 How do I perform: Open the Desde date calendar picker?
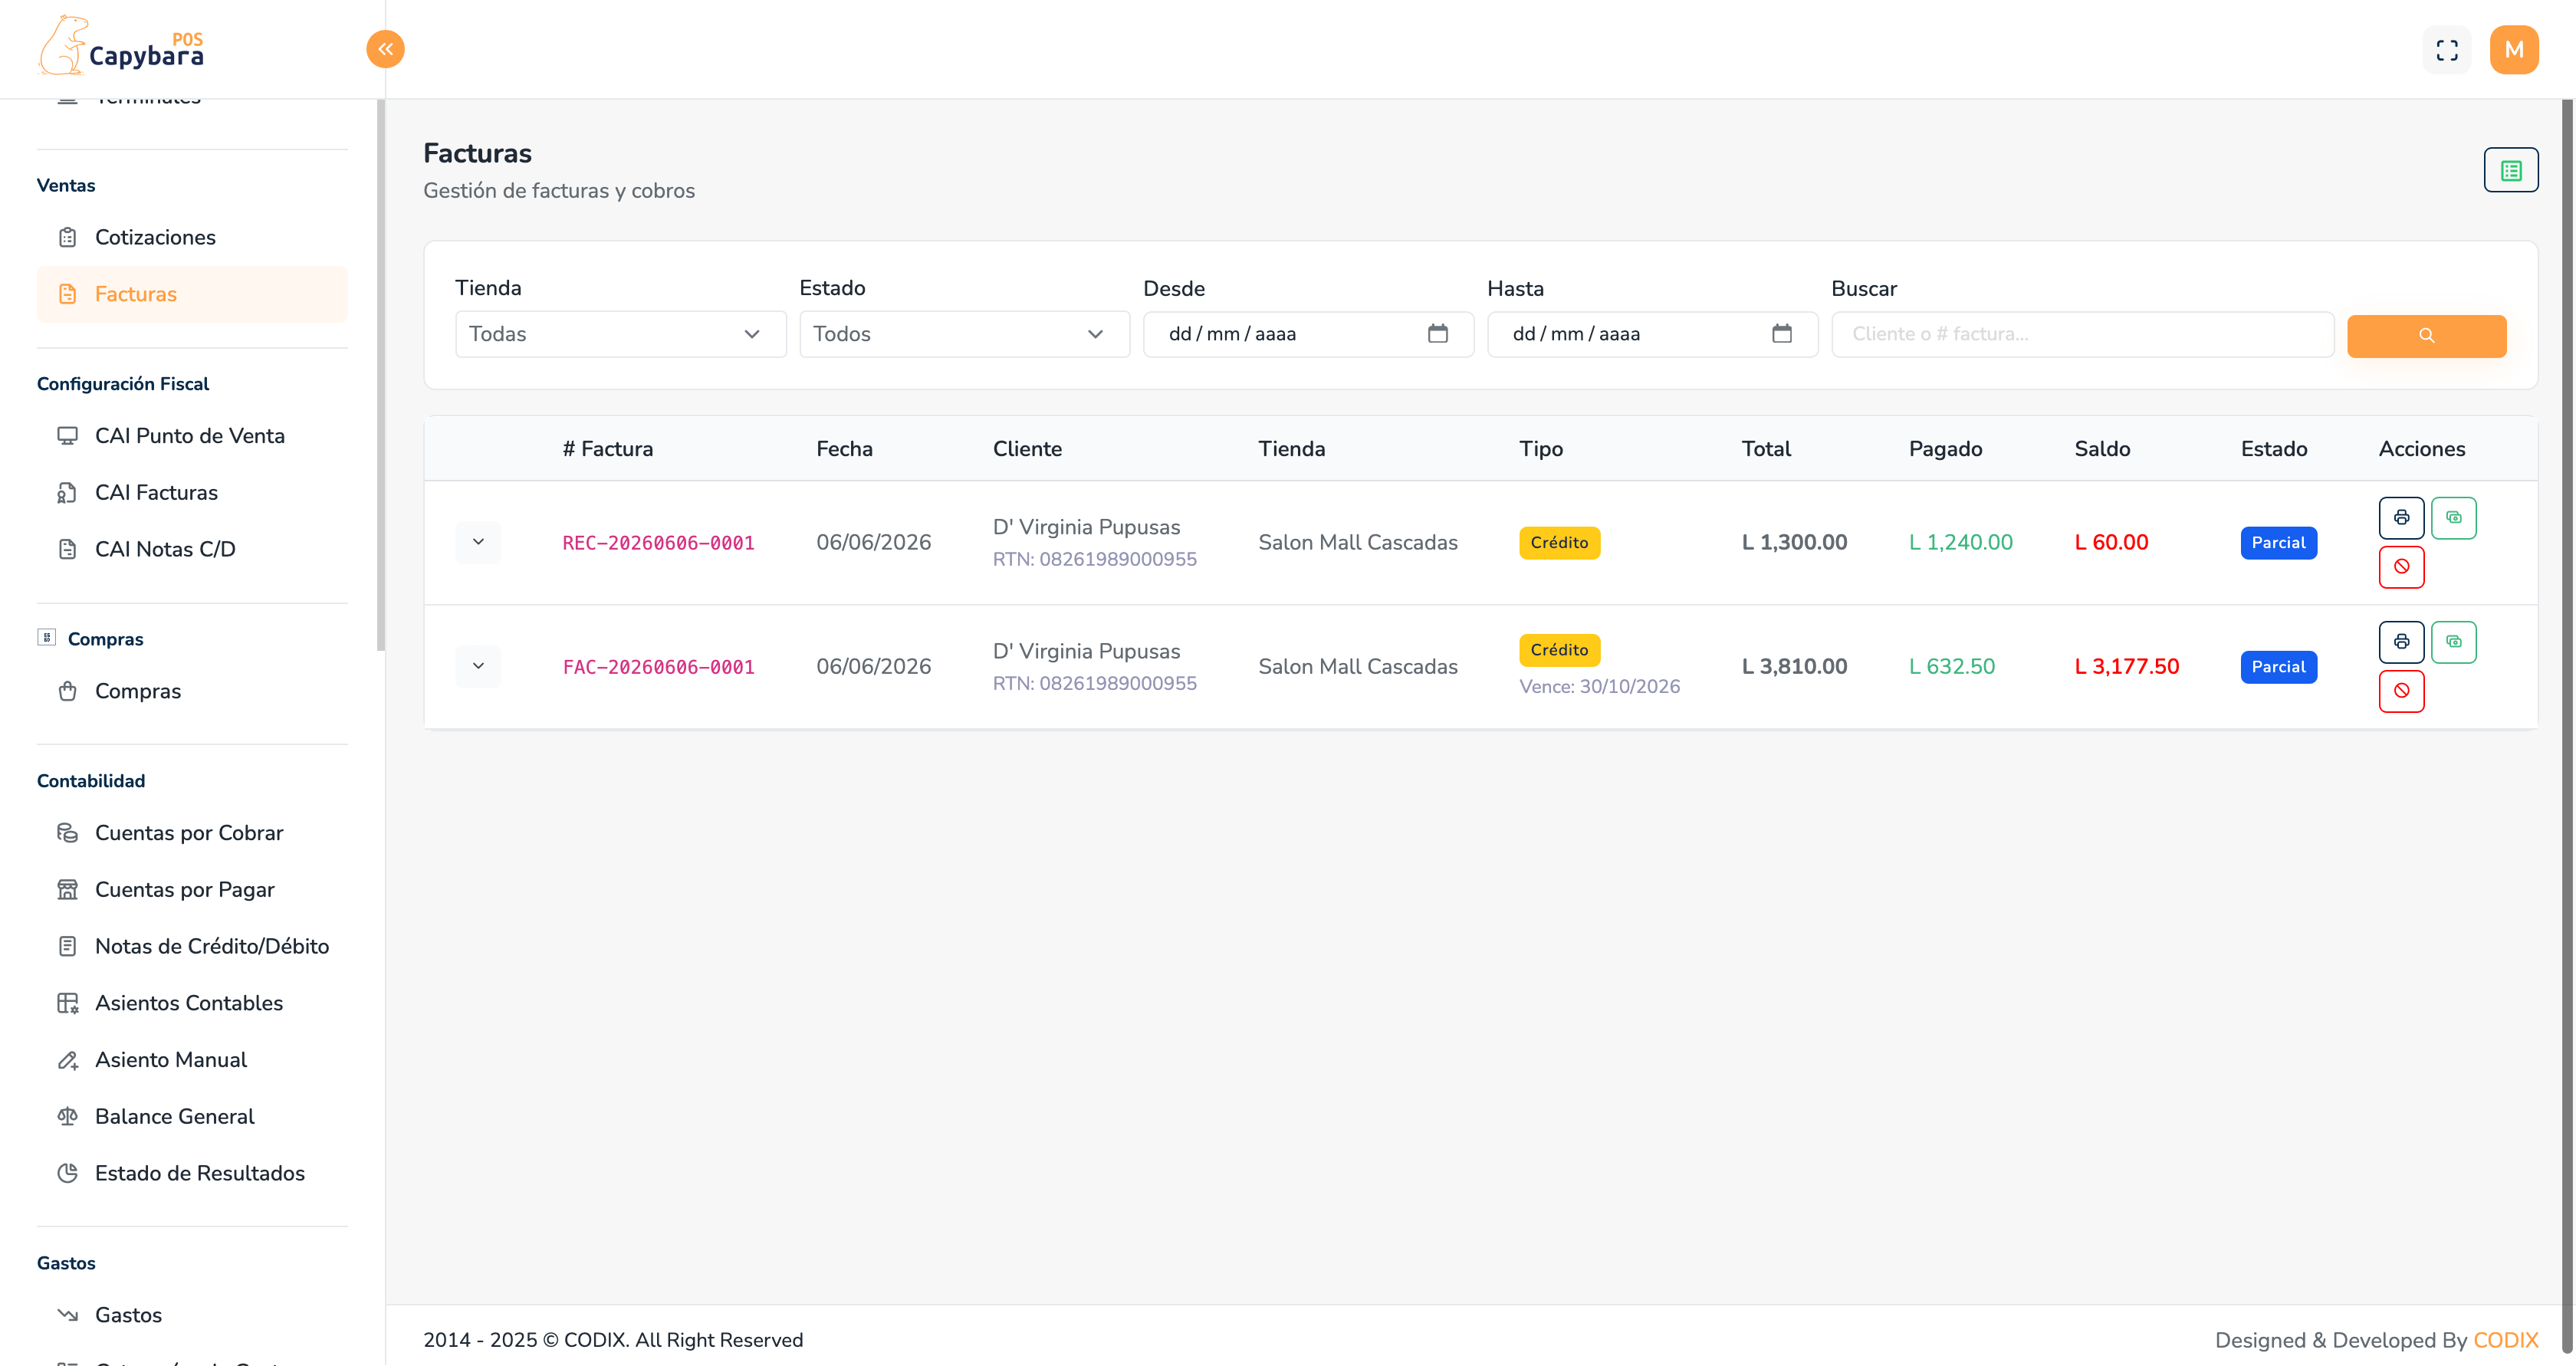[1437, 334]
